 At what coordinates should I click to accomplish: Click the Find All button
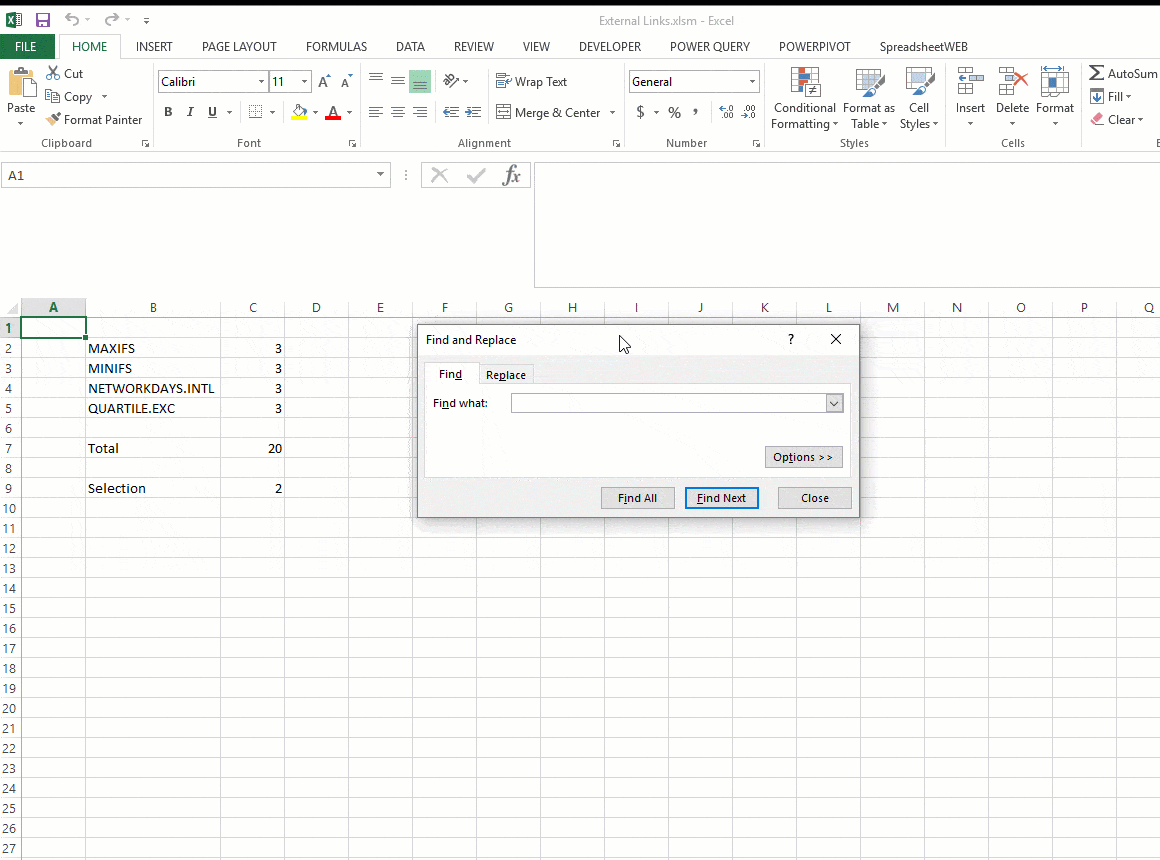(637, 497)
